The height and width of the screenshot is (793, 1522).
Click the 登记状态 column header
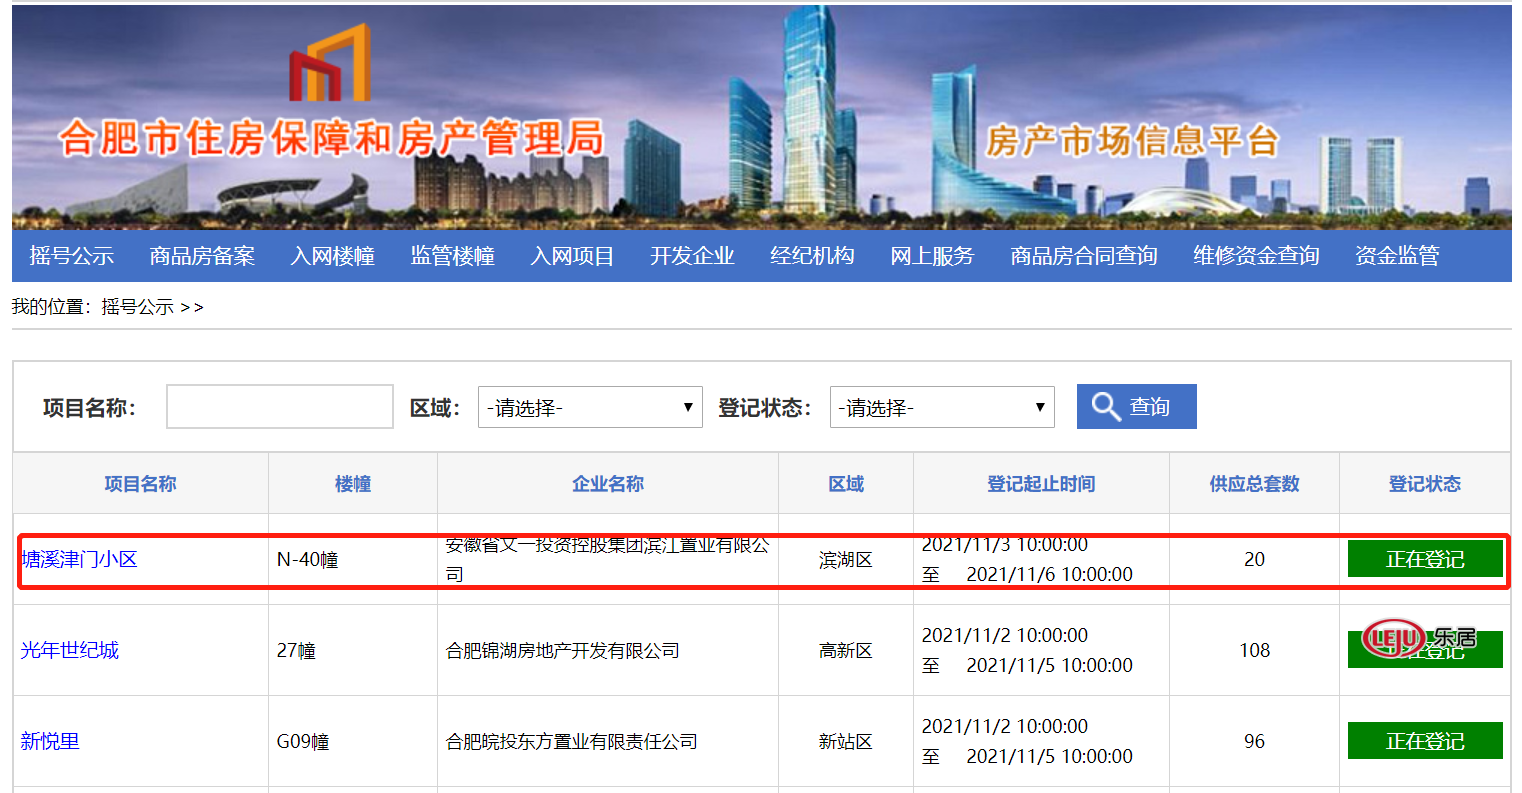tap(1425, 484)
